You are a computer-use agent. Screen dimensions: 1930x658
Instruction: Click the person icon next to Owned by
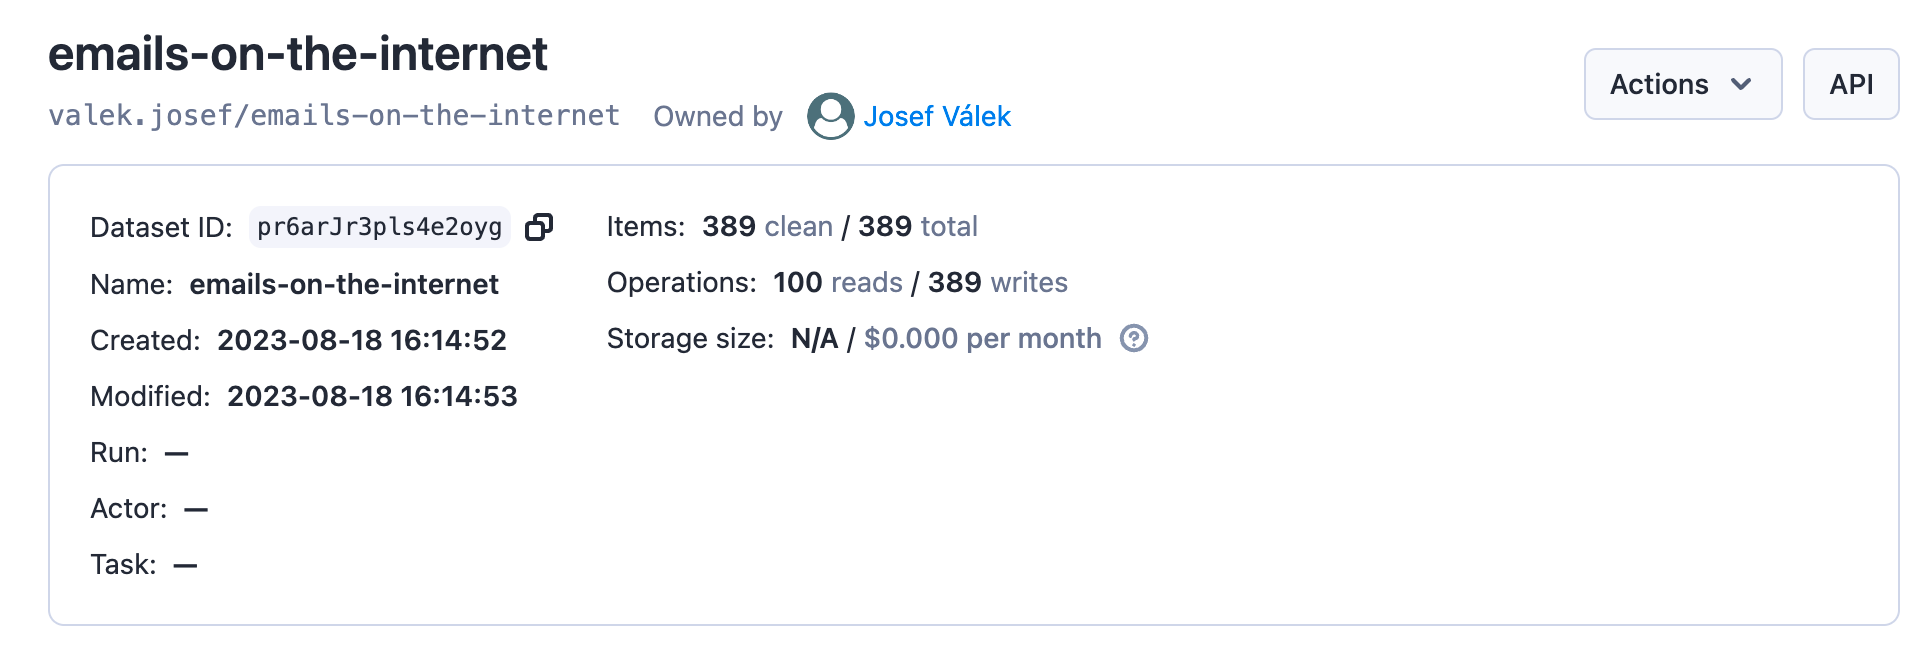point(829,117)
